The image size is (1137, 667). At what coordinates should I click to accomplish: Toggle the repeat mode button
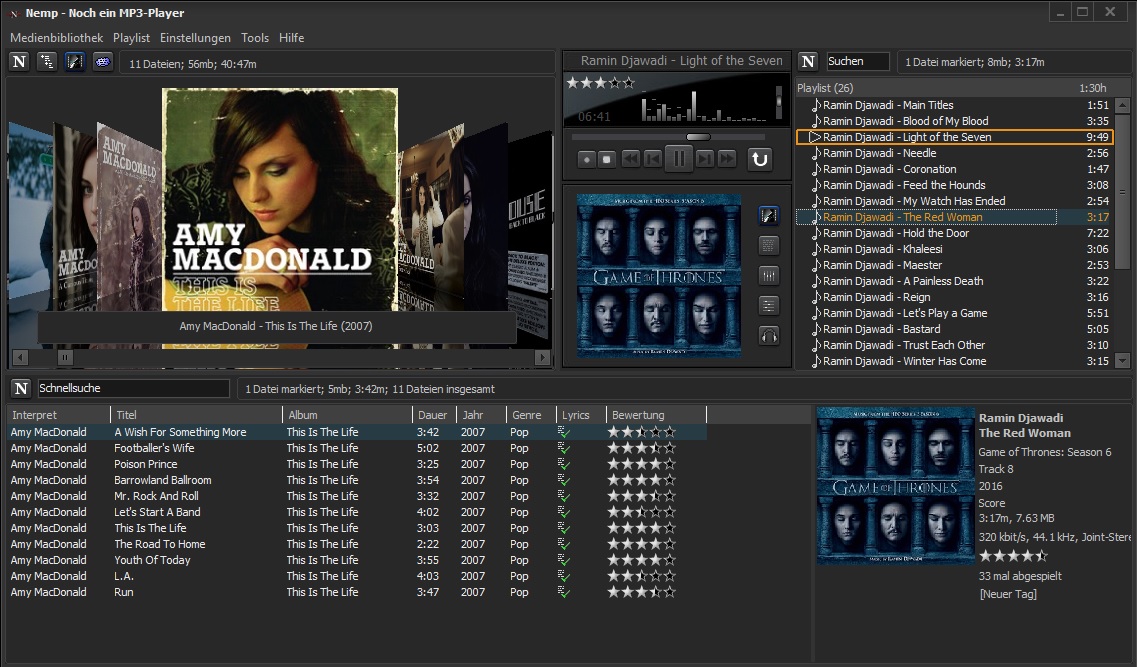[x=759, y=159]
